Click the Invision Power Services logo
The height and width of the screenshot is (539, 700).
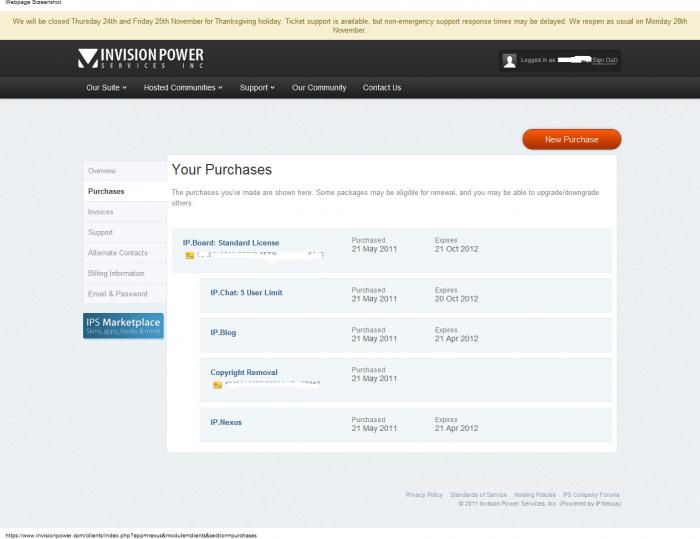point(141,58)
